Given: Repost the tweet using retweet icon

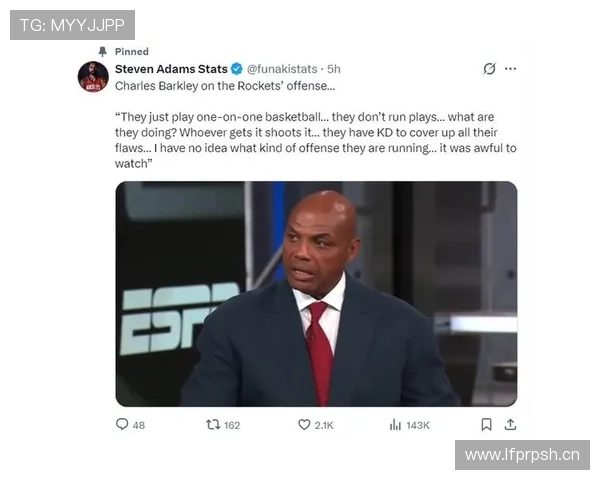Looking at the screenshot, I should pos(213,424).
